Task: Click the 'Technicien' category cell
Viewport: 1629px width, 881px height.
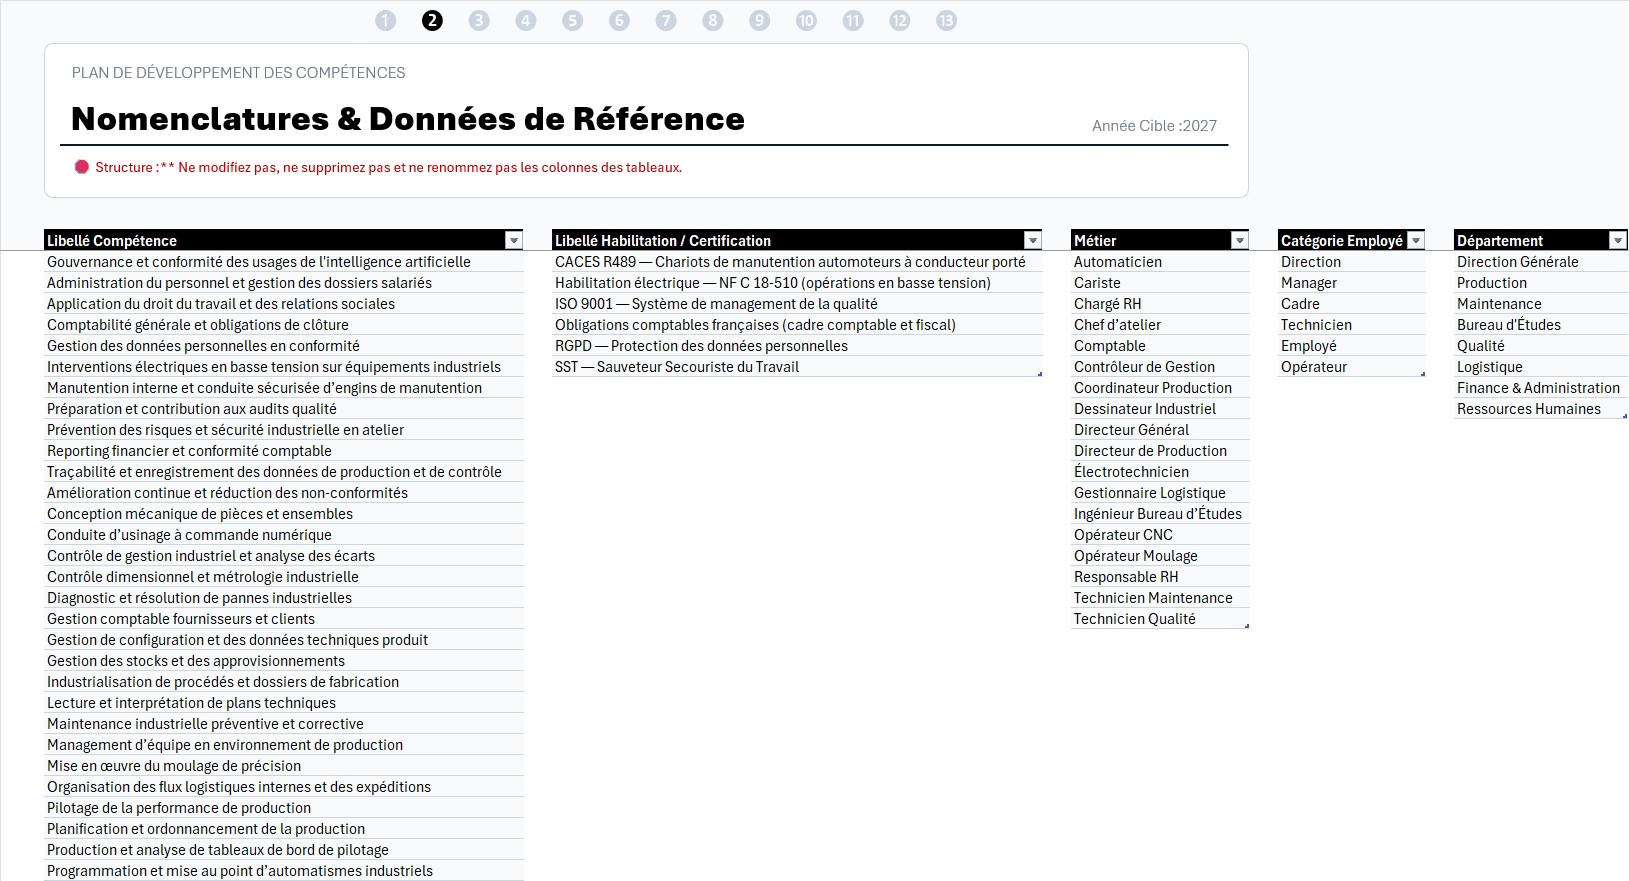Action: pos(1352,325)
